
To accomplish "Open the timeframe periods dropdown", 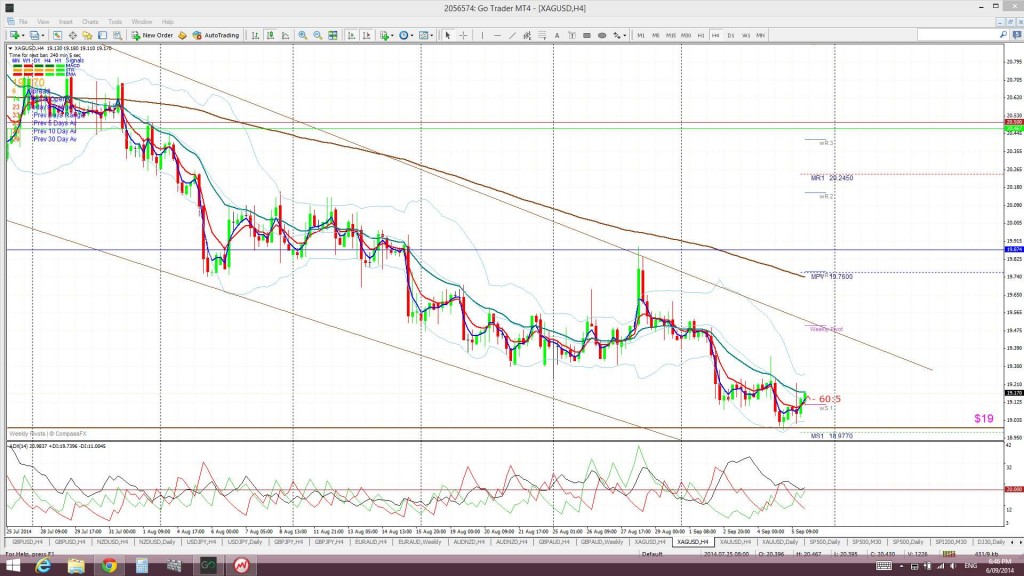I will tap(412, 35).
